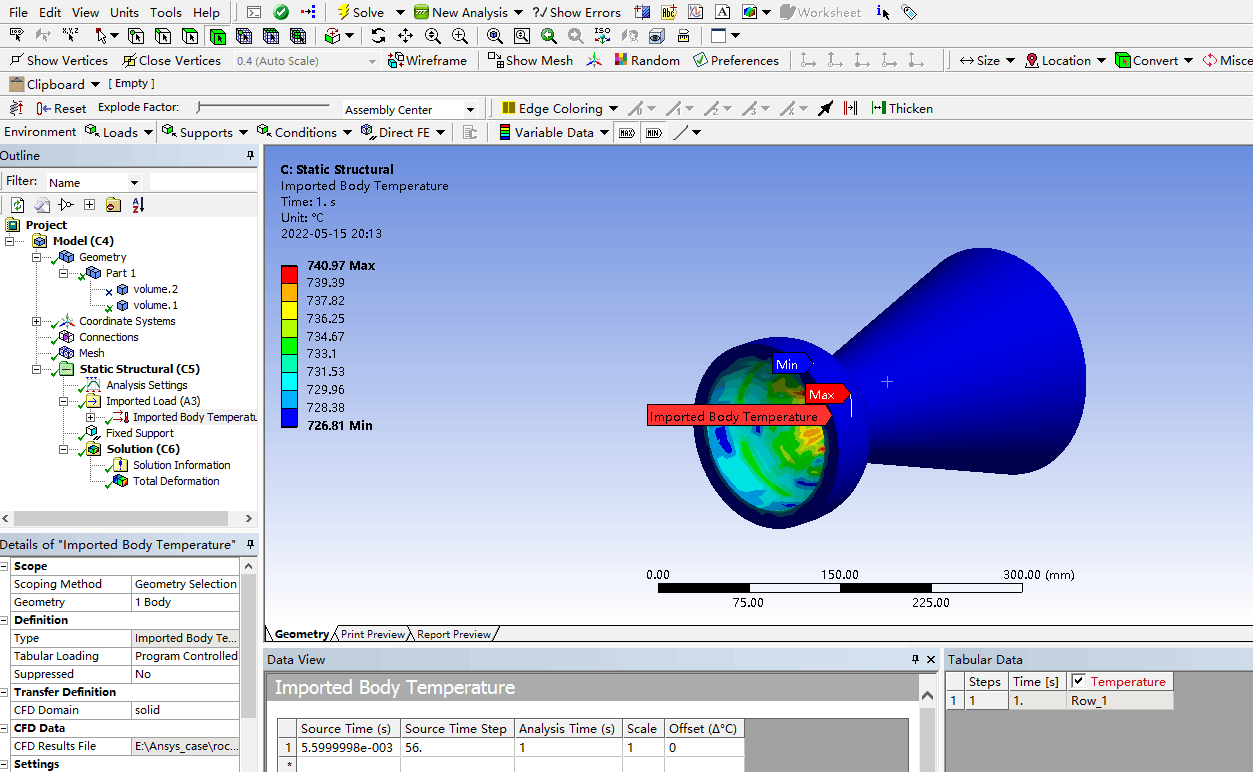Expand the Coordinate Systems tree node
The height and width of the screenshot is (772, 1253).
coord(37,321)
